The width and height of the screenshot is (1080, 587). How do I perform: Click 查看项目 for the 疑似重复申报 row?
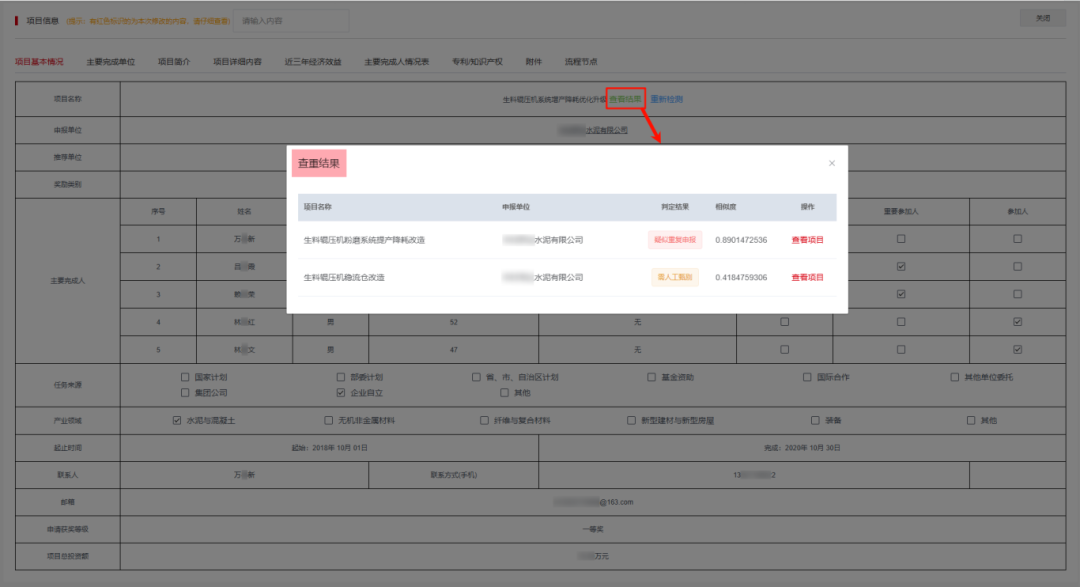(807, 240)
